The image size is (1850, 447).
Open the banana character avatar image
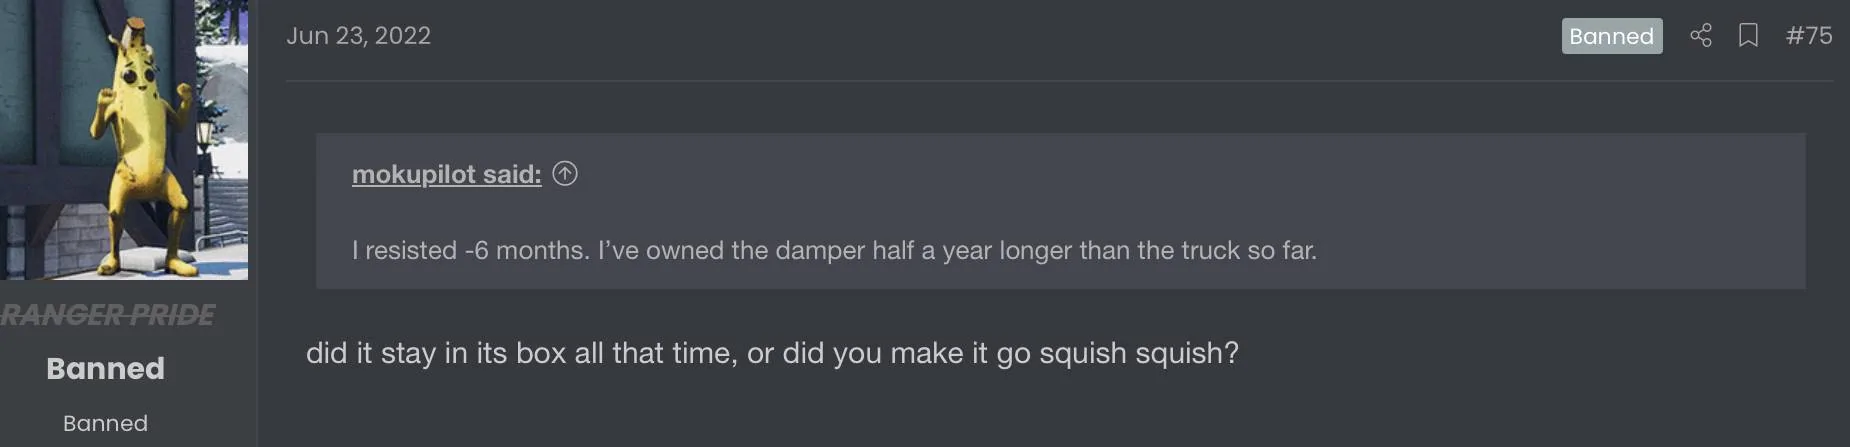click(x=124, y=140)
